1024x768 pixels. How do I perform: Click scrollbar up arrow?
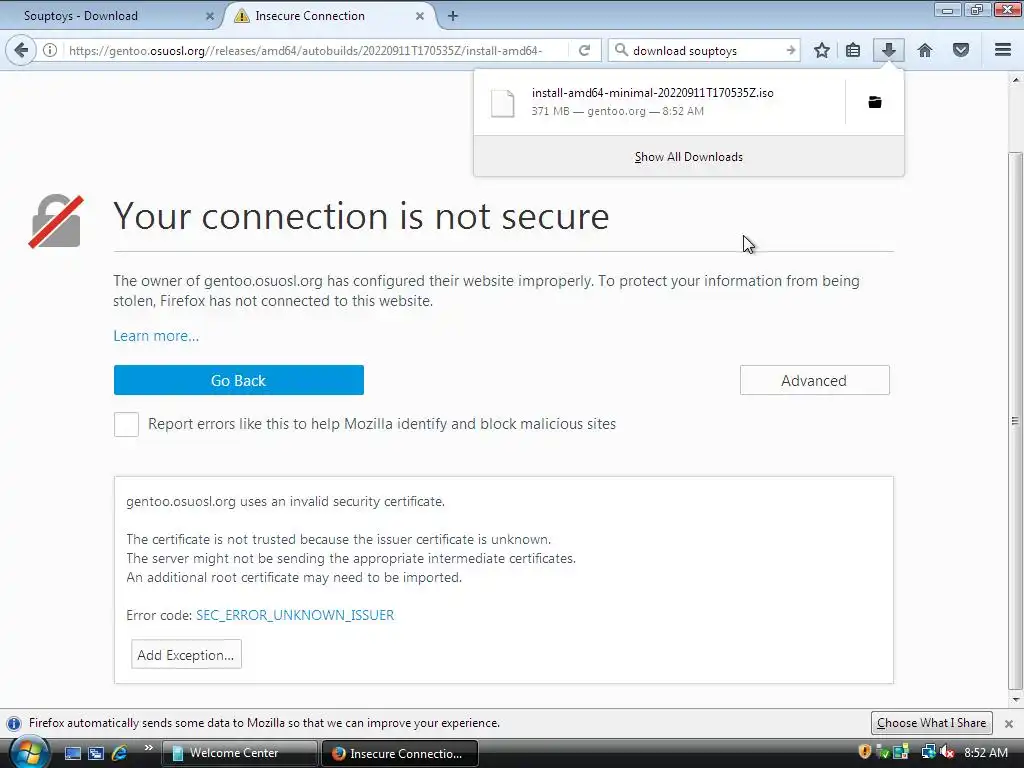pos(1015,80)
